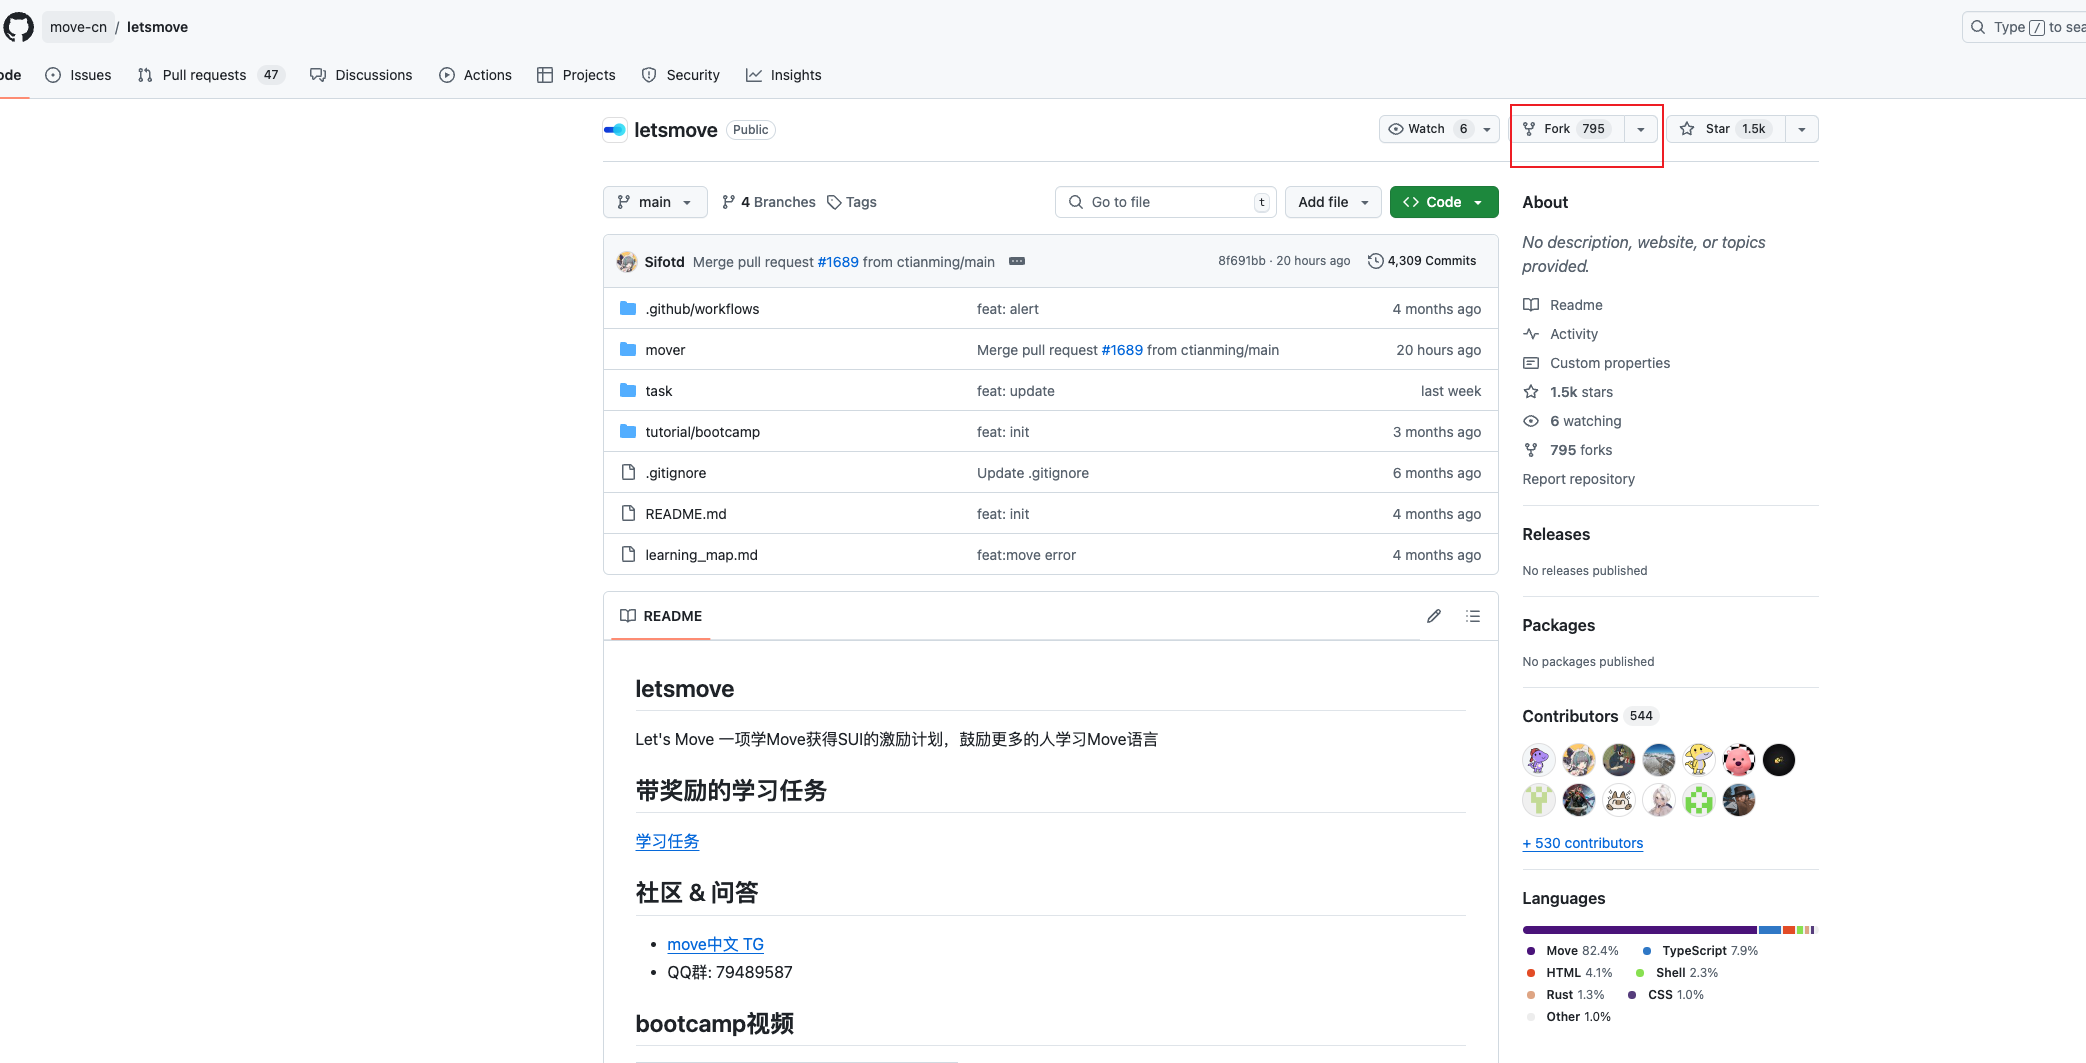Open green Code dropdown

[1444, 202]
